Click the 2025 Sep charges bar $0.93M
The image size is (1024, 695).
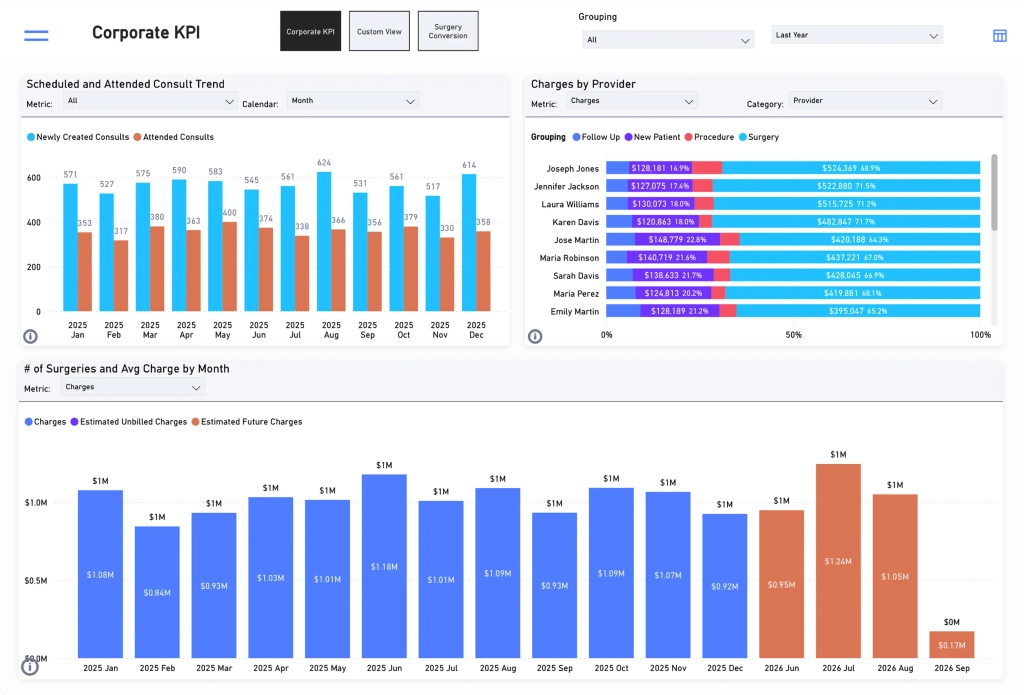[x=554, y=585]
